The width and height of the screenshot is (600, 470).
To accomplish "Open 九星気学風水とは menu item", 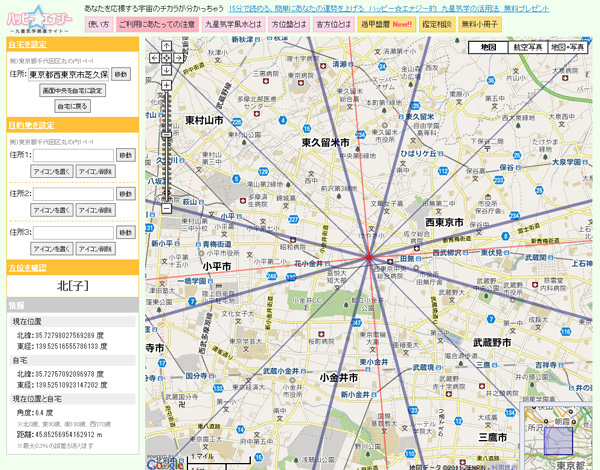I will click(233, 24).
